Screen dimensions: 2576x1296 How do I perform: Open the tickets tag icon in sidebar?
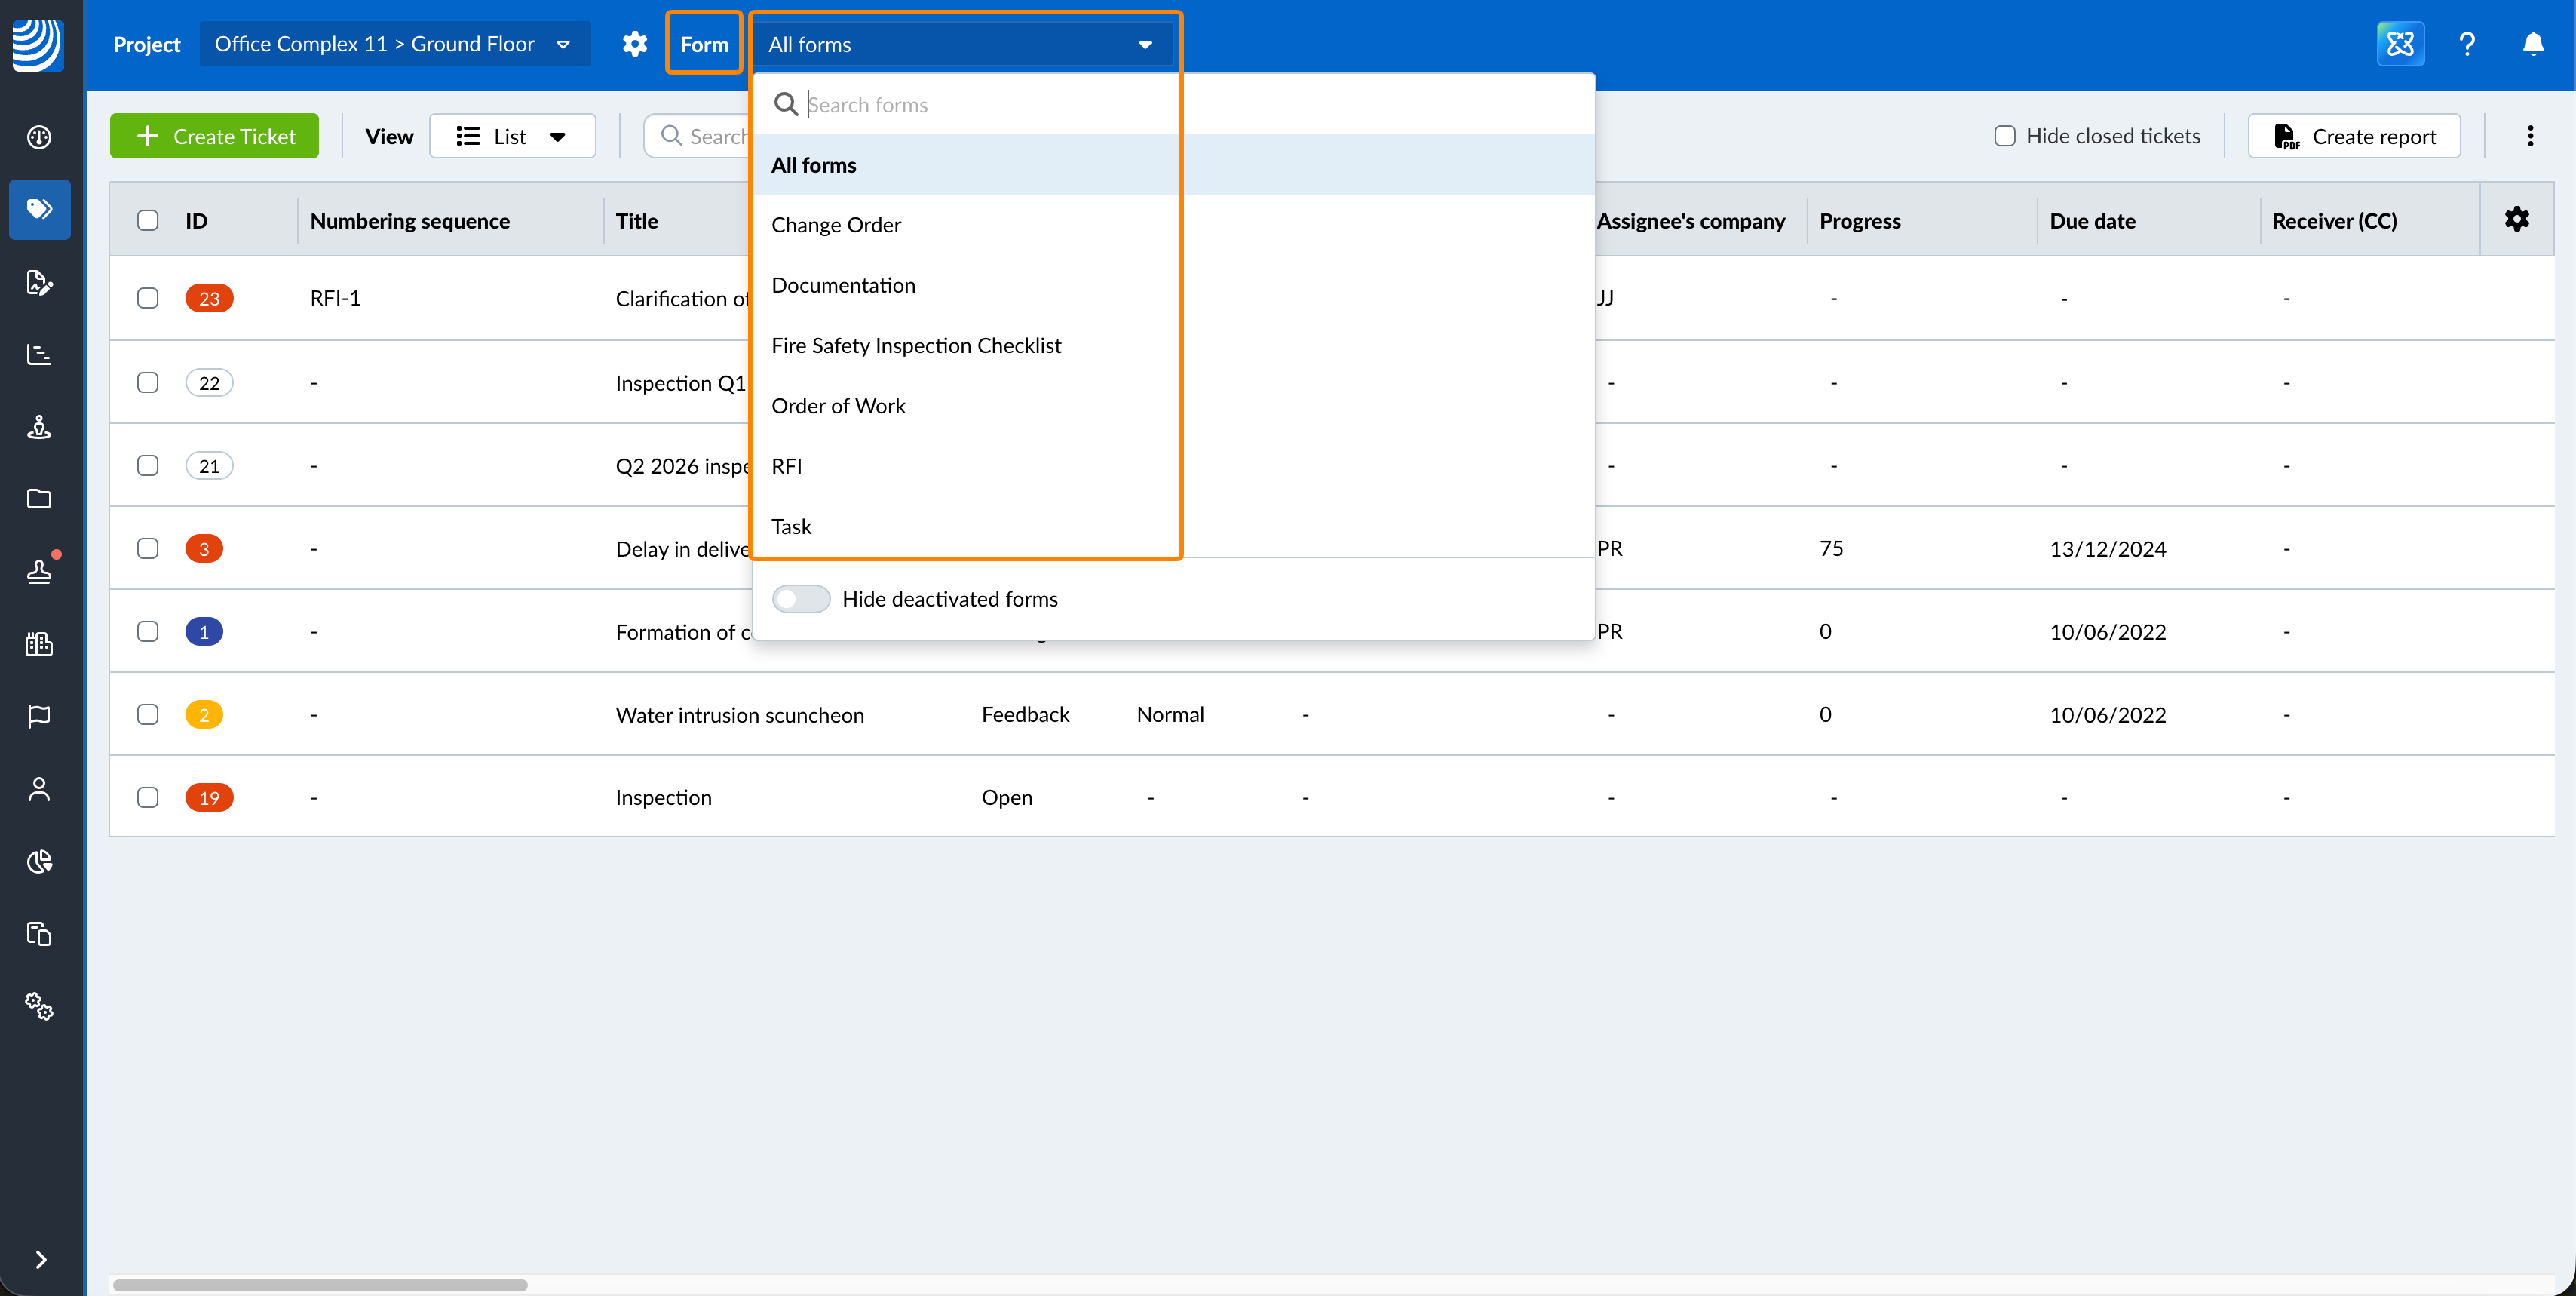39,209
